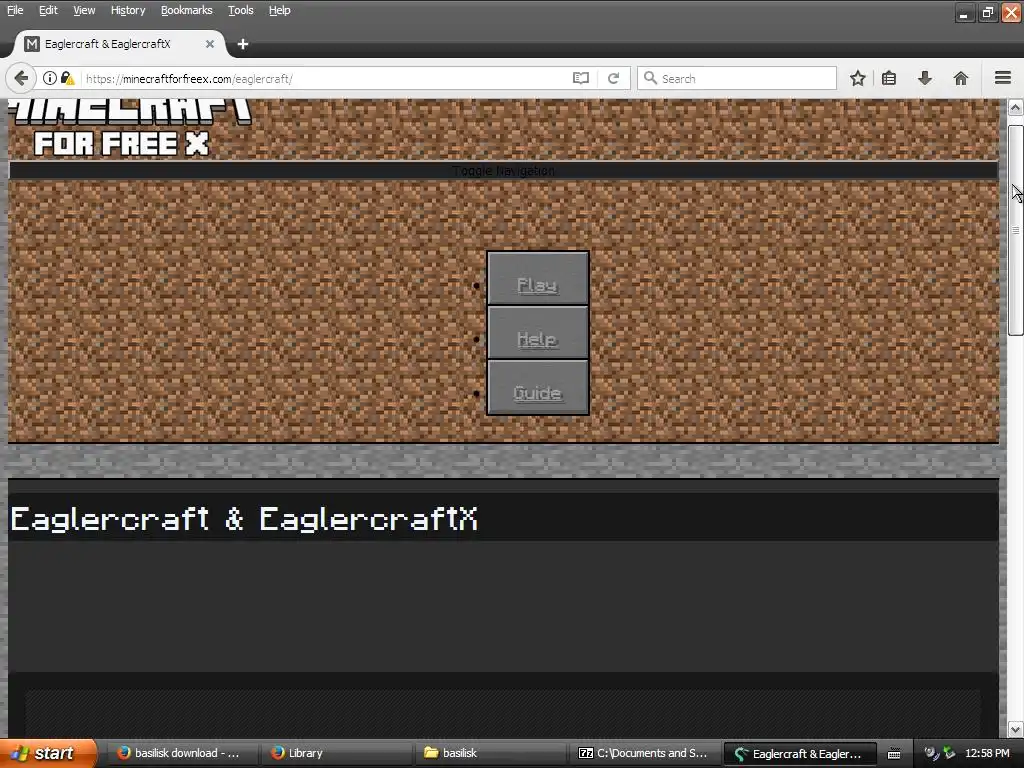Click the insecure lock warning icon
This screenshot has height=768, width=1024.
[67, 78]
